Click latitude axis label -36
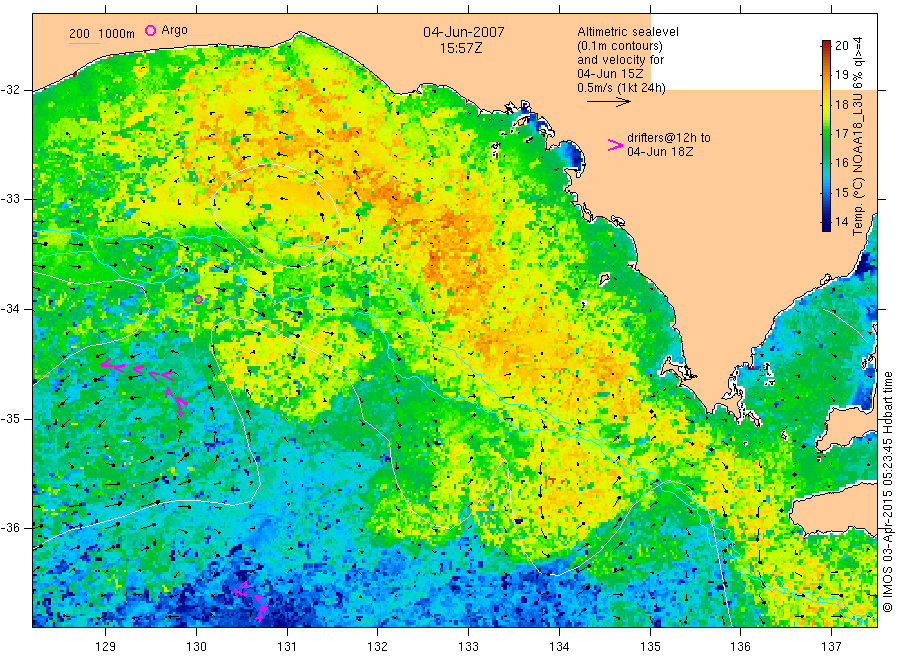The image size is (900, 660). pos(10,527)
